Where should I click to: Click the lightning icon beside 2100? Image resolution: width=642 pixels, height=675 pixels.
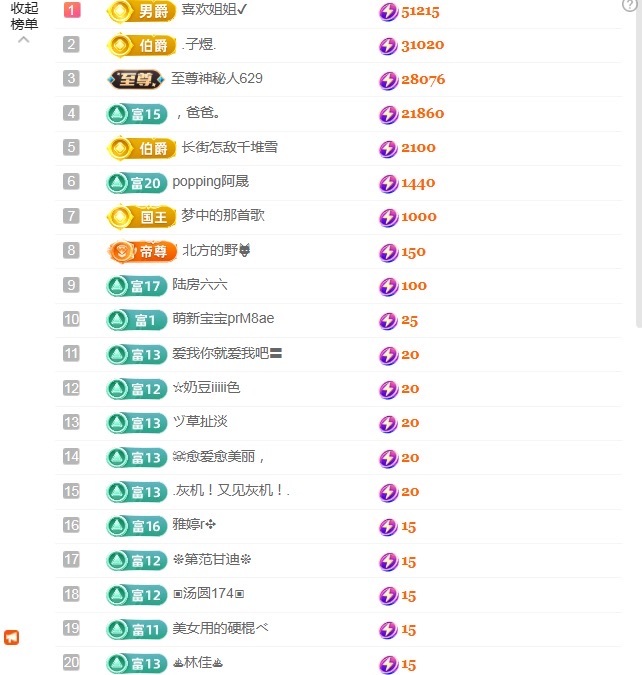coord(388,149)
